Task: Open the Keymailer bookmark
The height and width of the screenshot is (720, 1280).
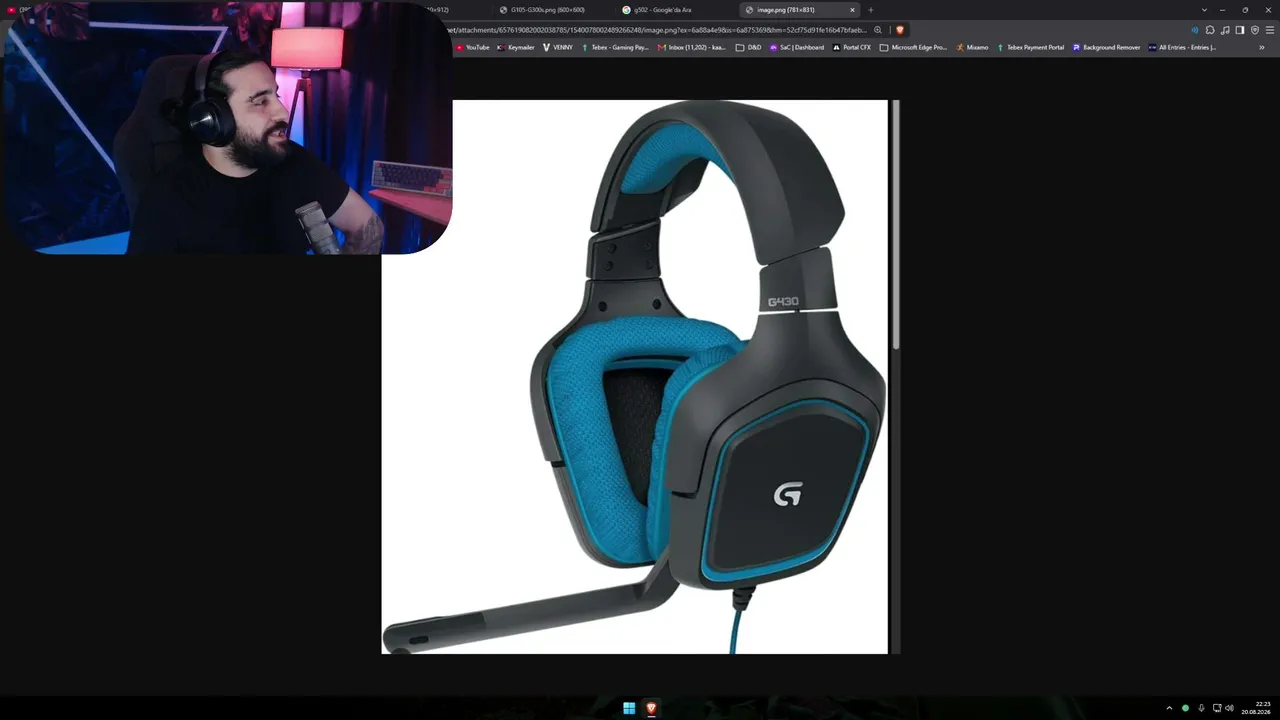Action: [516, 47]
